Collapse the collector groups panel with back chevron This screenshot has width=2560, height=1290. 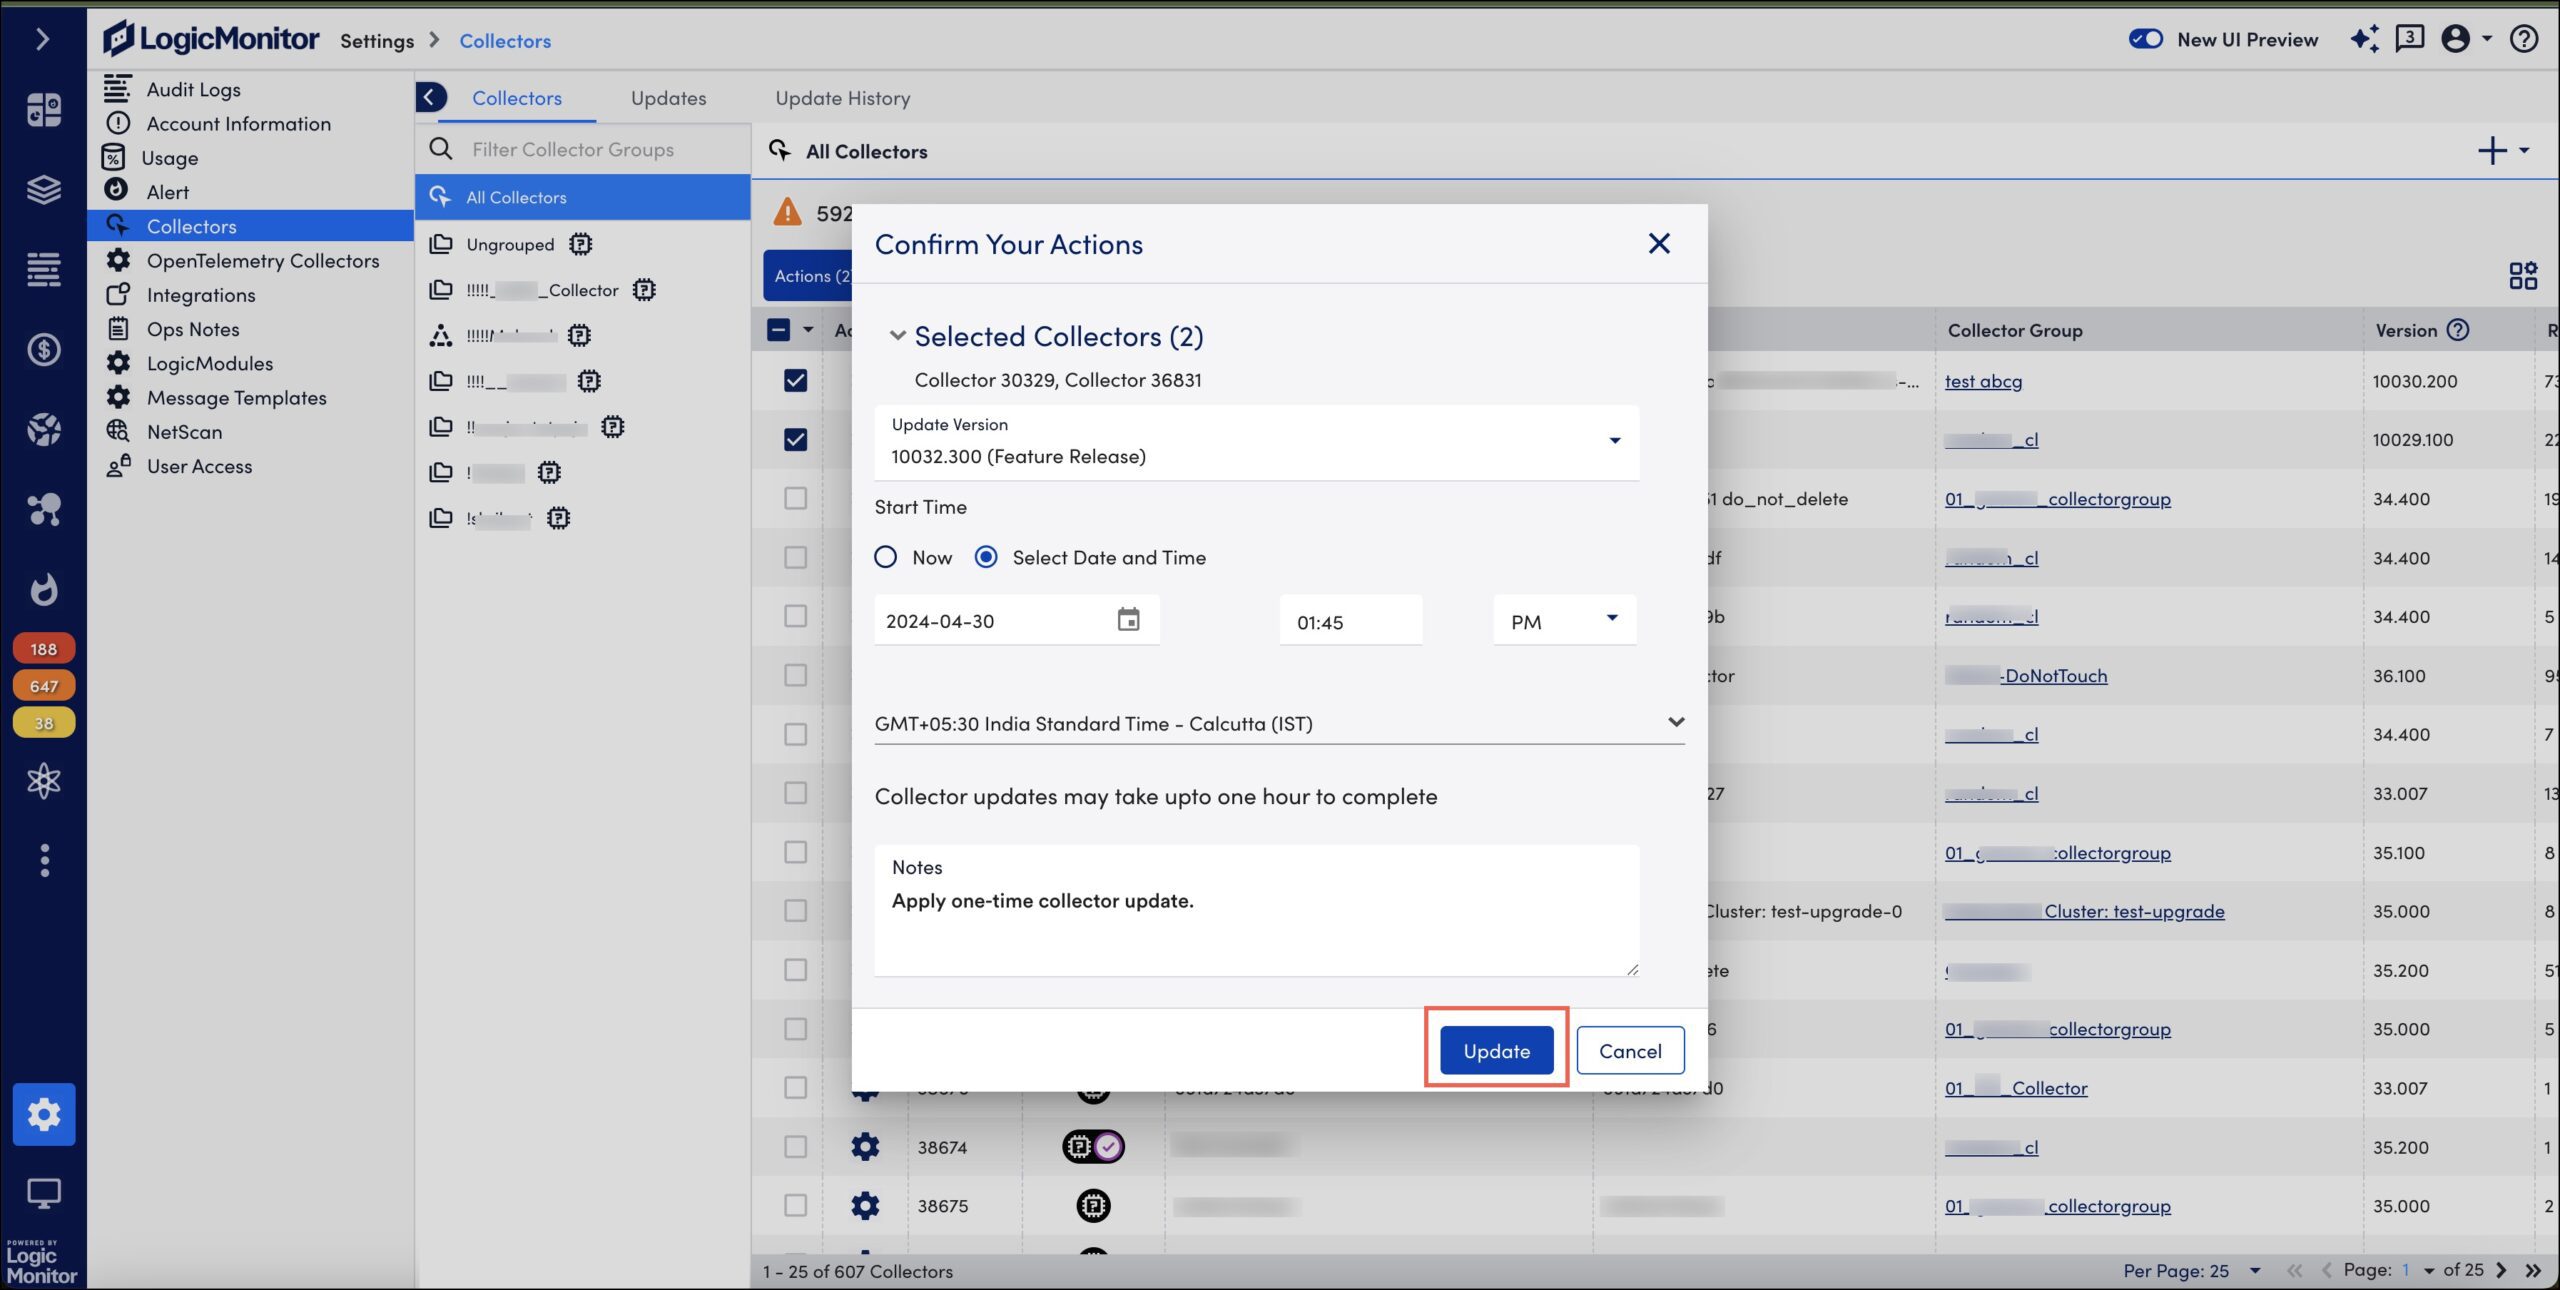coord(430,97)
